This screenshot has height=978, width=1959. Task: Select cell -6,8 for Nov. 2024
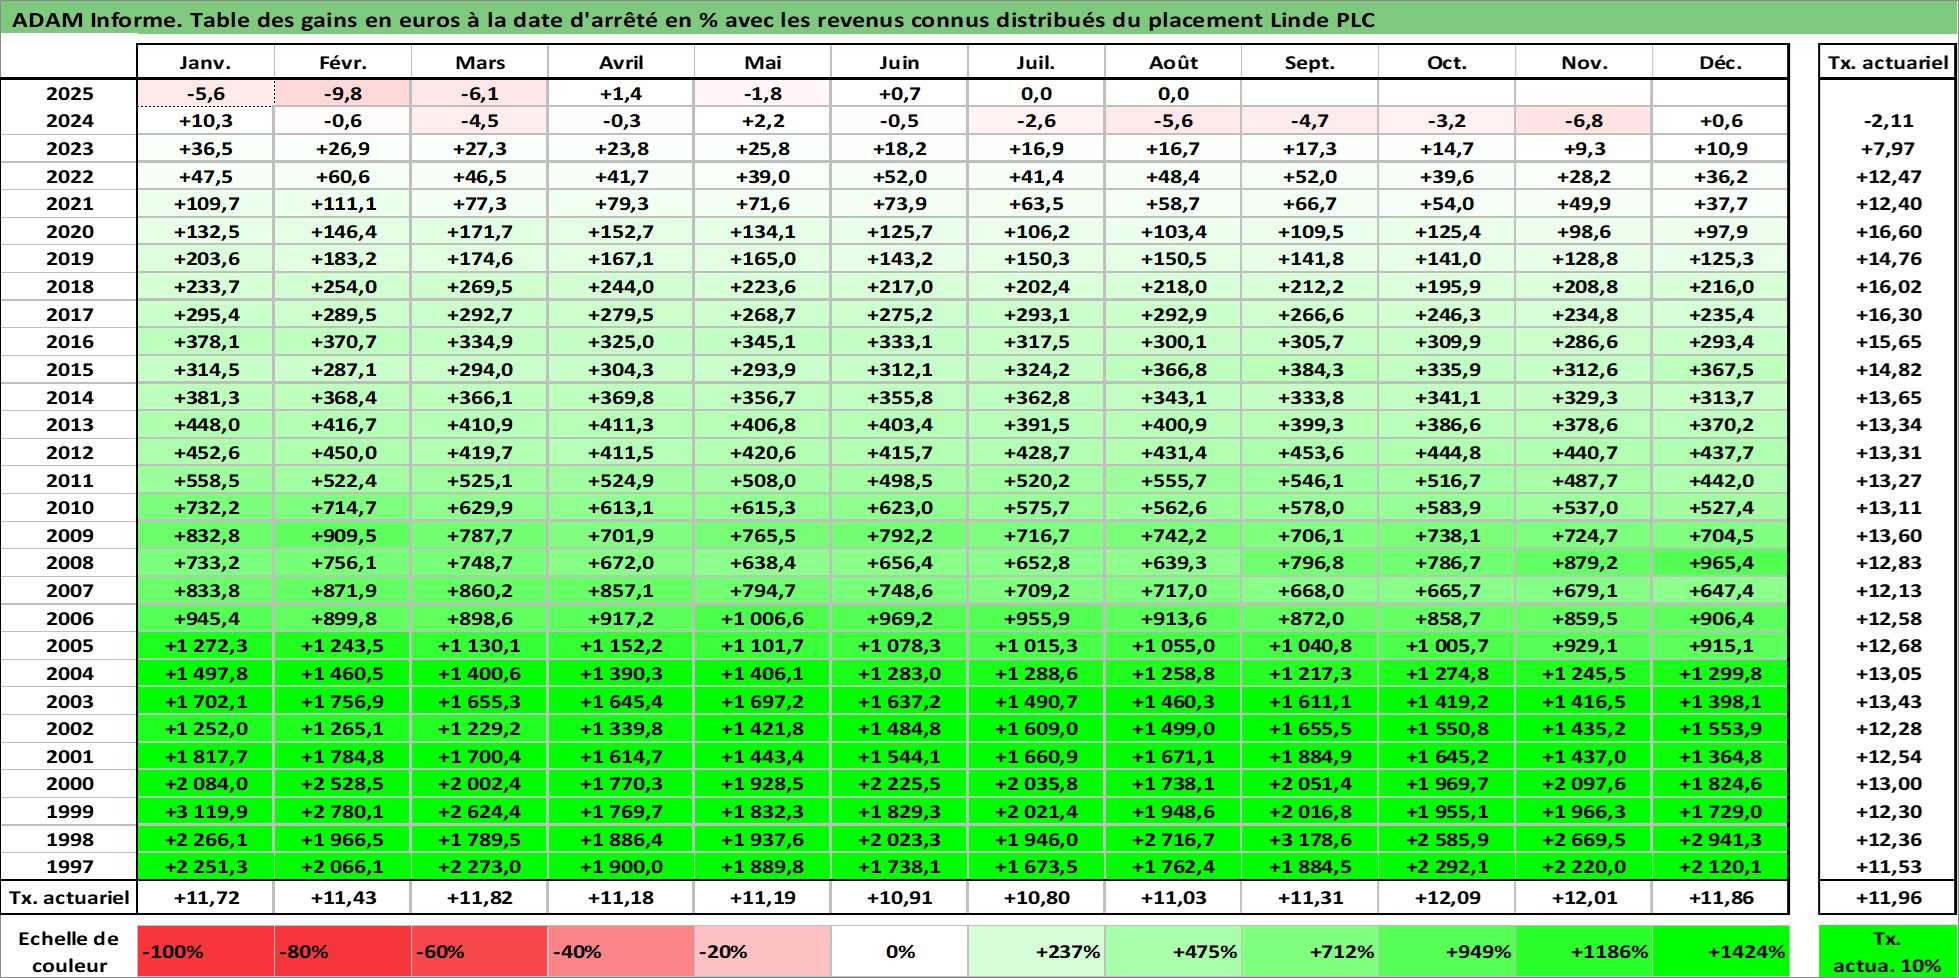(x=1584, y=121)
